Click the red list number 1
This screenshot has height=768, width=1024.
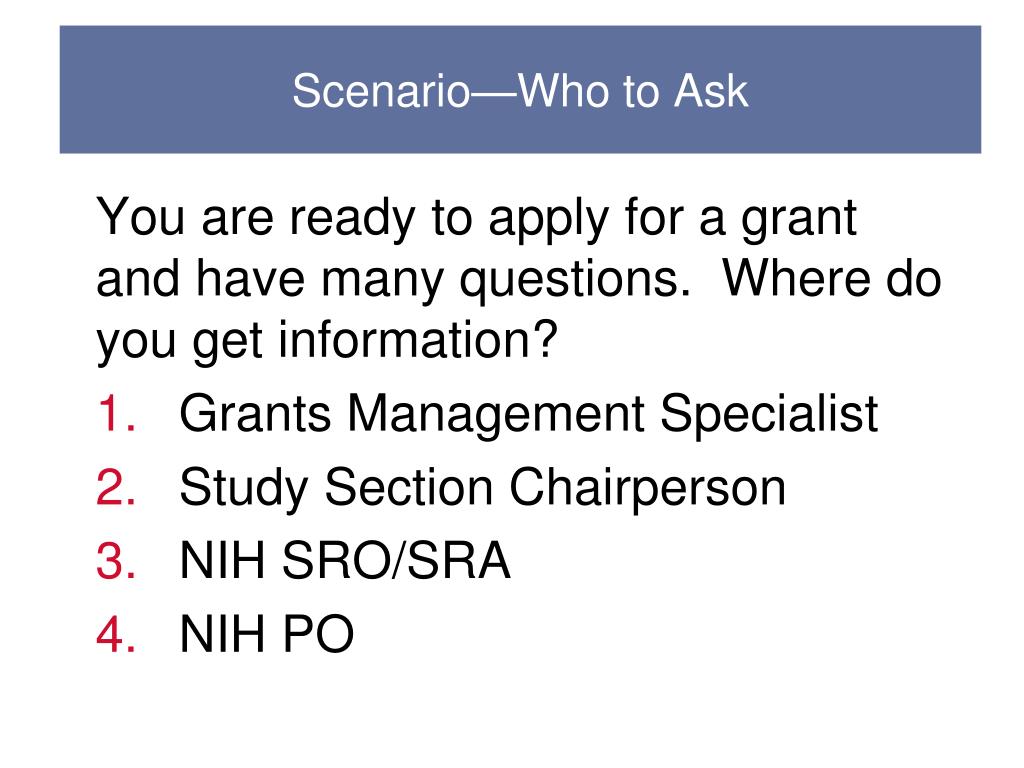116,413
